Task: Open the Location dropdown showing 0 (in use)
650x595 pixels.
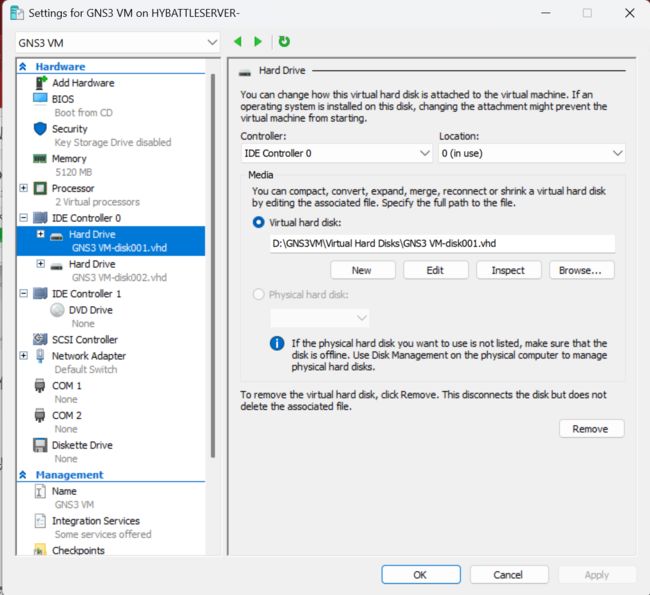Action: point(532,153)
